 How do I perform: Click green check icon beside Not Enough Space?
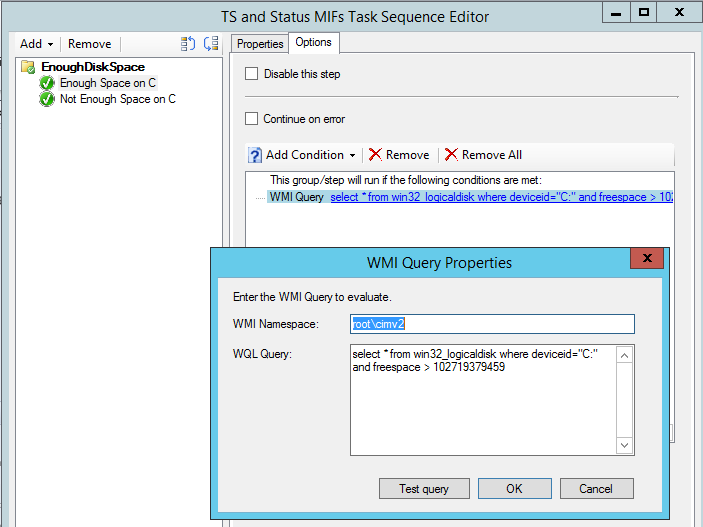coord(47,99)
